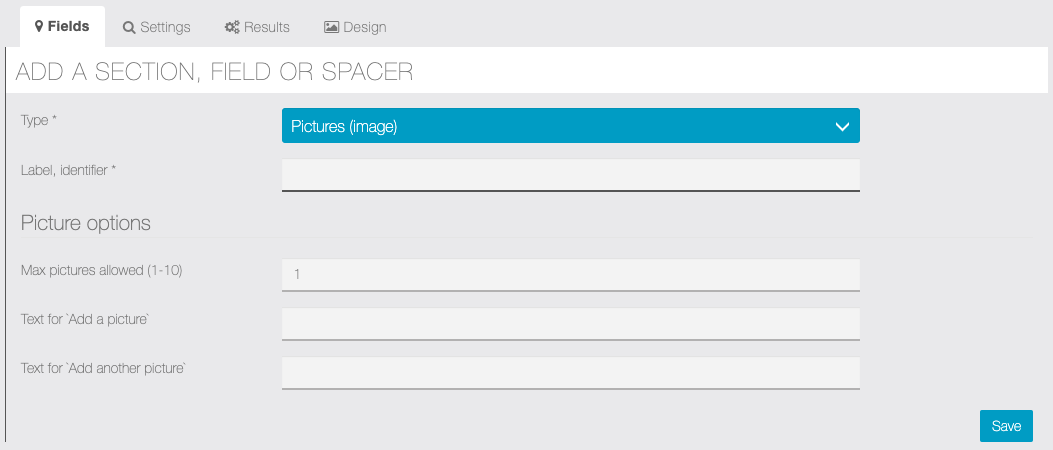Click the chevron arrow of the Type dropdown
The height and width of the screenshot is (450, 1053).
point(842,126)
